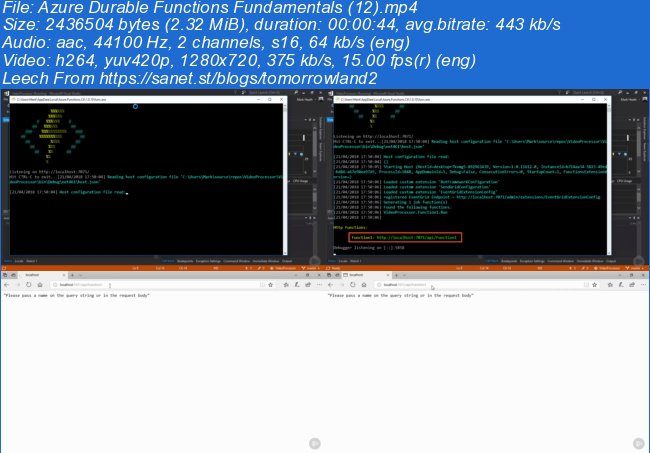Open Exception Settings tab in right frame

(x=532, y=261)
